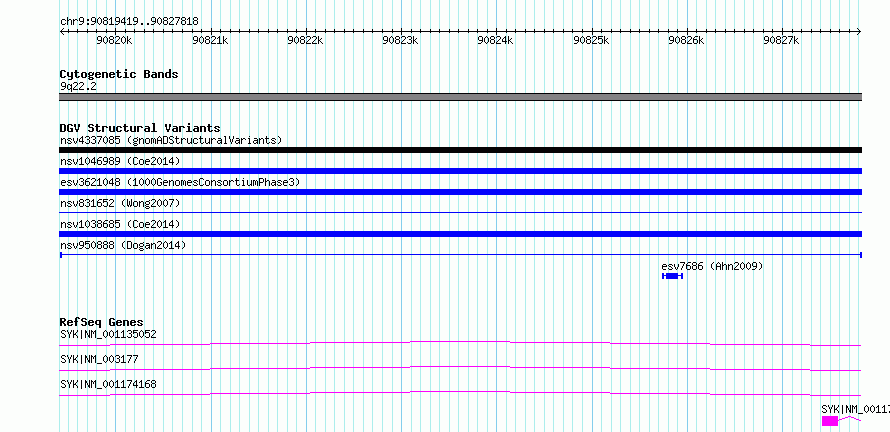Click the 90820k ruler tick label

coord(115,40)
